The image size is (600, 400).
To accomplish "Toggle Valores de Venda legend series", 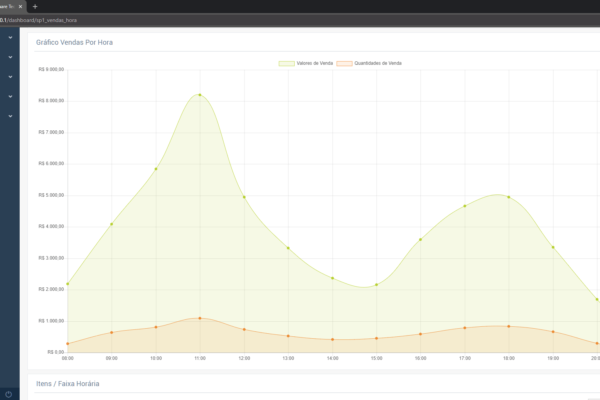I will 306,63.
